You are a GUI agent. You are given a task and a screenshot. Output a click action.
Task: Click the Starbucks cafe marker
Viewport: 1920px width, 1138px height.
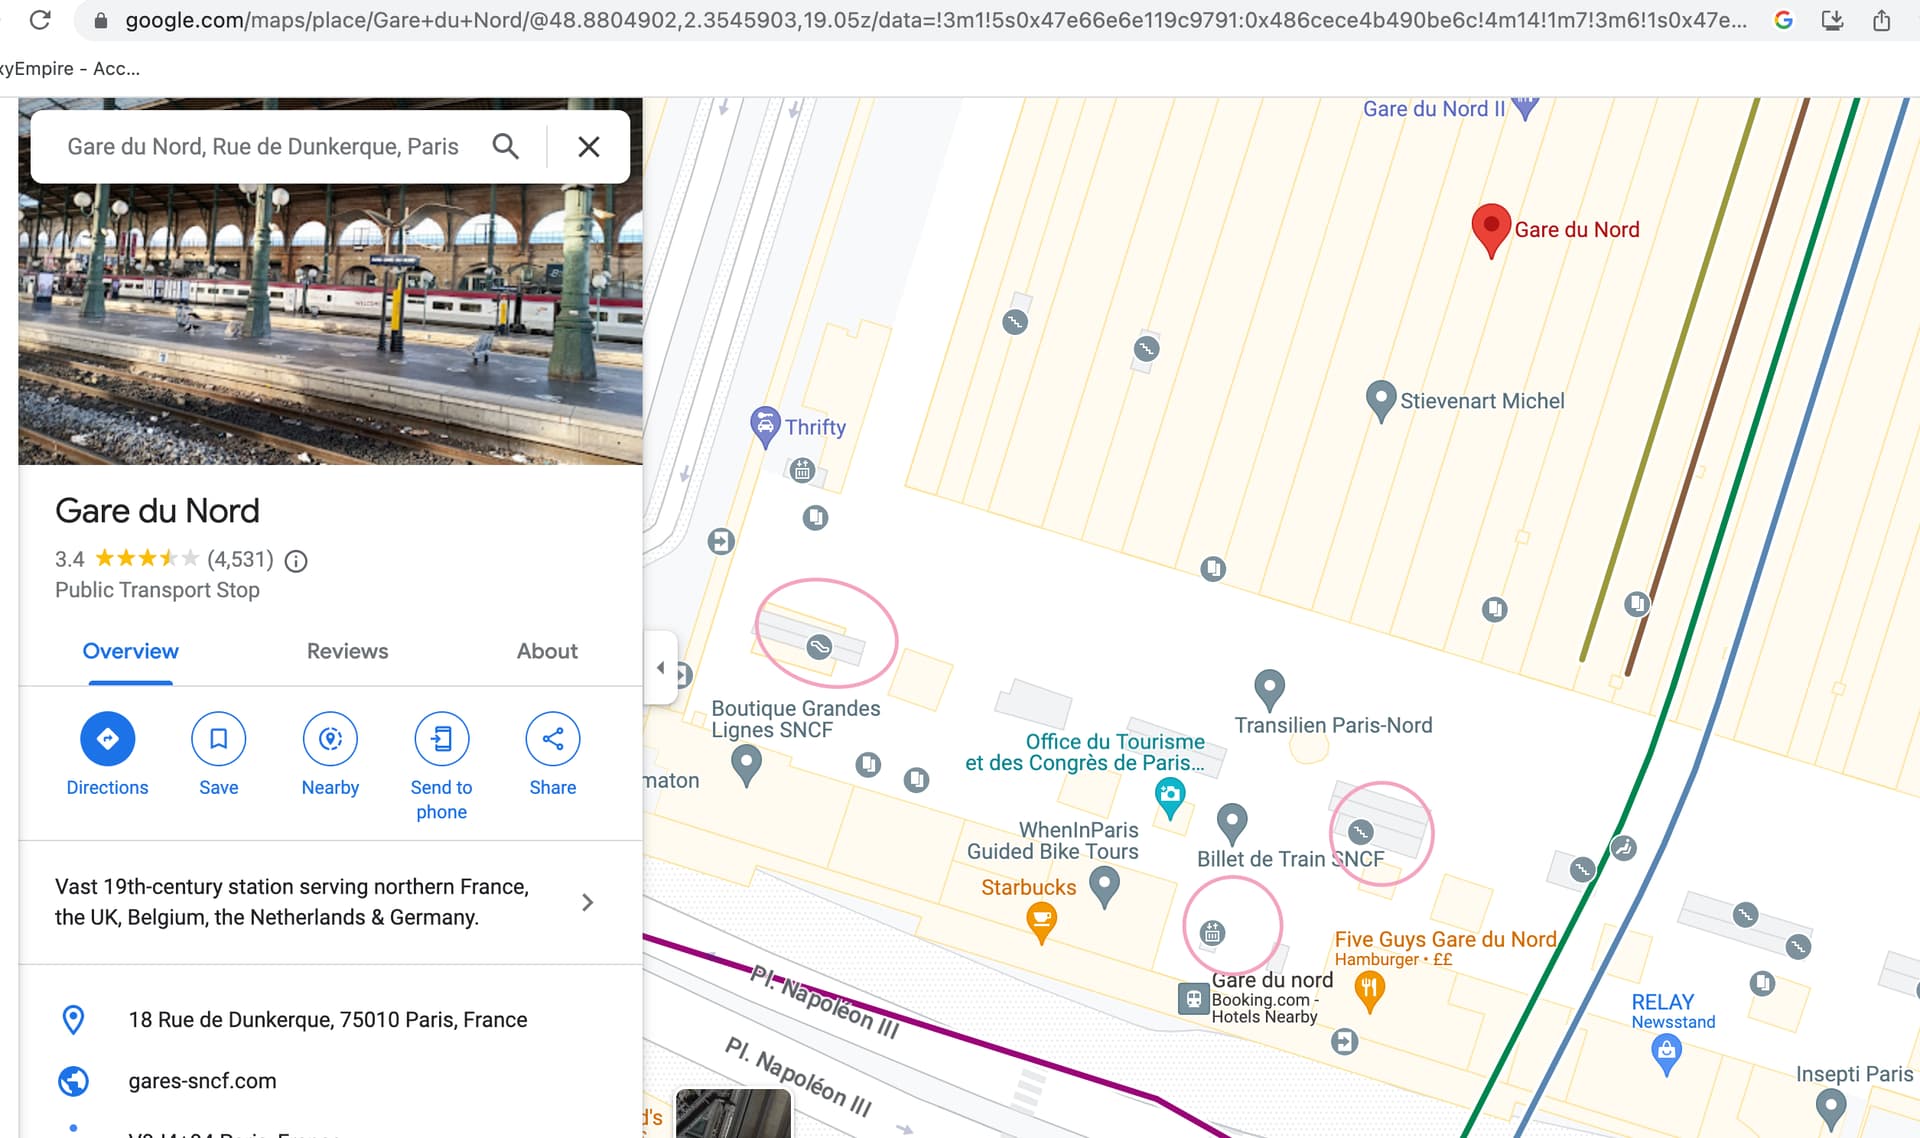[1041, 922]
